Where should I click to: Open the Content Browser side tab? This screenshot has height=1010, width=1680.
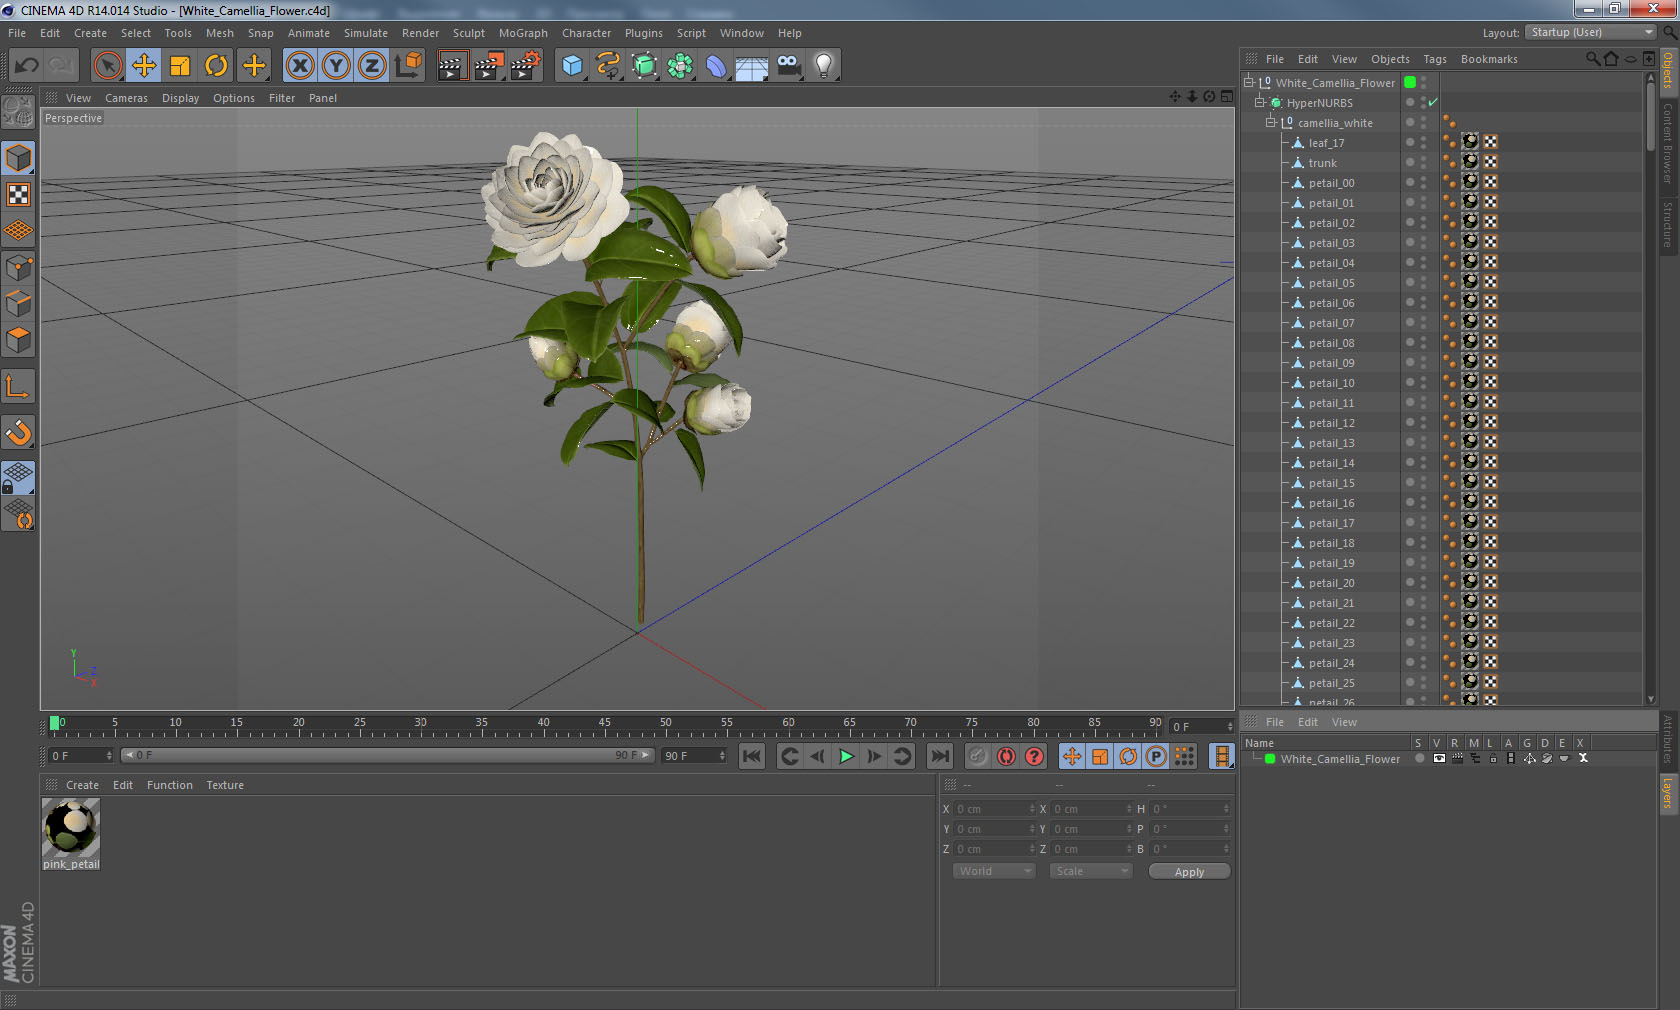(x=1668, y=142)
